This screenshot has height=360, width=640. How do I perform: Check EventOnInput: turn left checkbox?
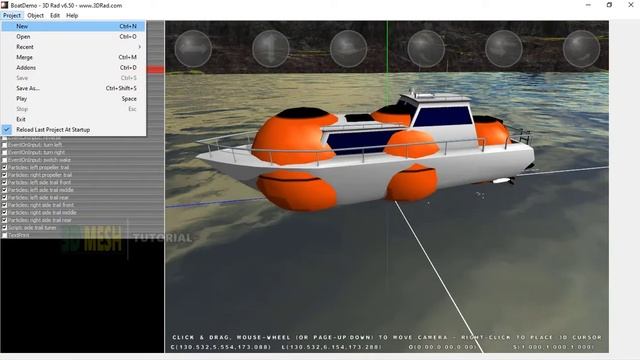pos(4,145)
